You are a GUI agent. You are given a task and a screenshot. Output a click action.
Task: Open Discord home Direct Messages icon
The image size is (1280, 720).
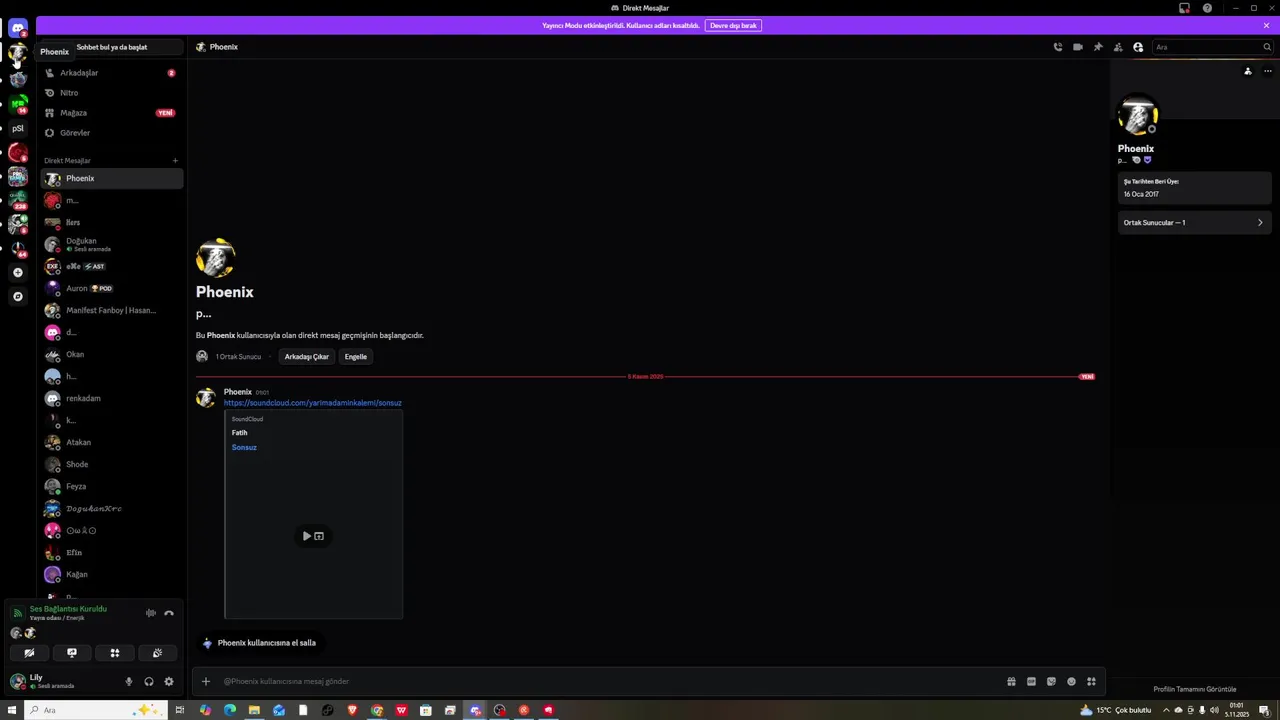[x=18, y=28]
